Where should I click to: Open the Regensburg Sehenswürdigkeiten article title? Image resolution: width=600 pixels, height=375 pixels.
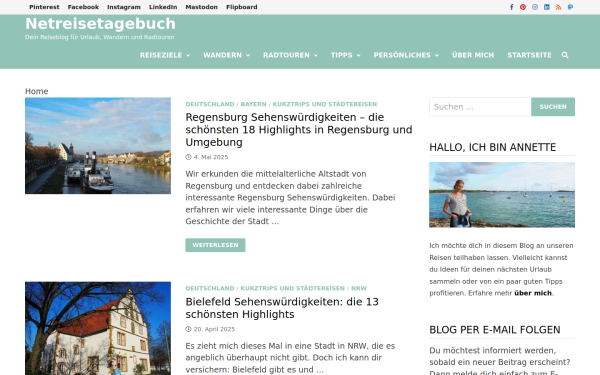click(299, 130)
